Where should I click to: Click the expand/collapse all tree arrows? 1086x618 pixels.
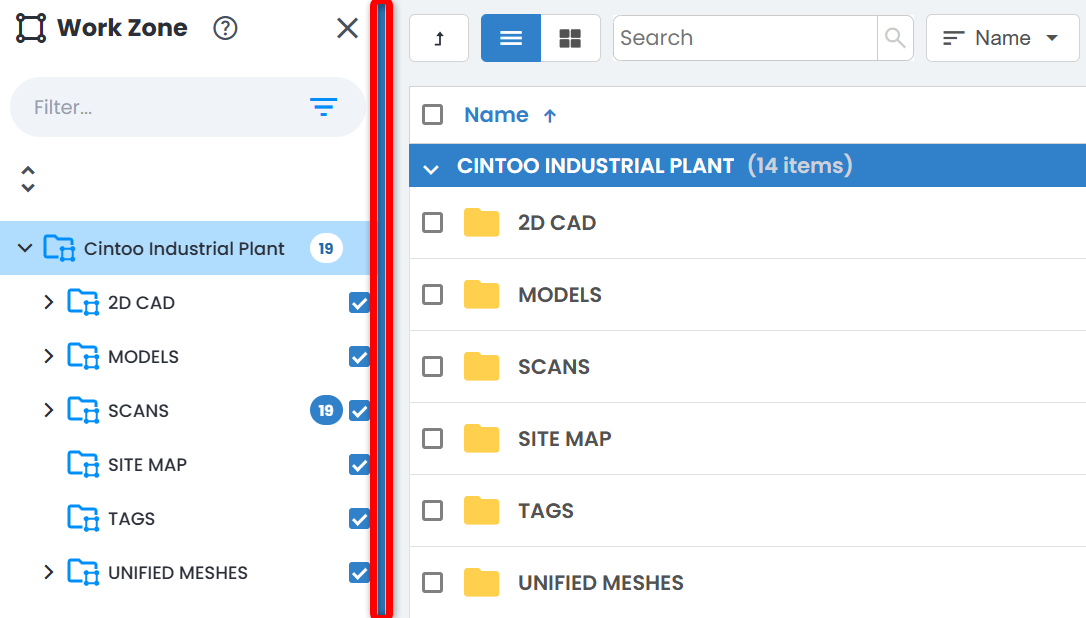click(x=28, y=179)
